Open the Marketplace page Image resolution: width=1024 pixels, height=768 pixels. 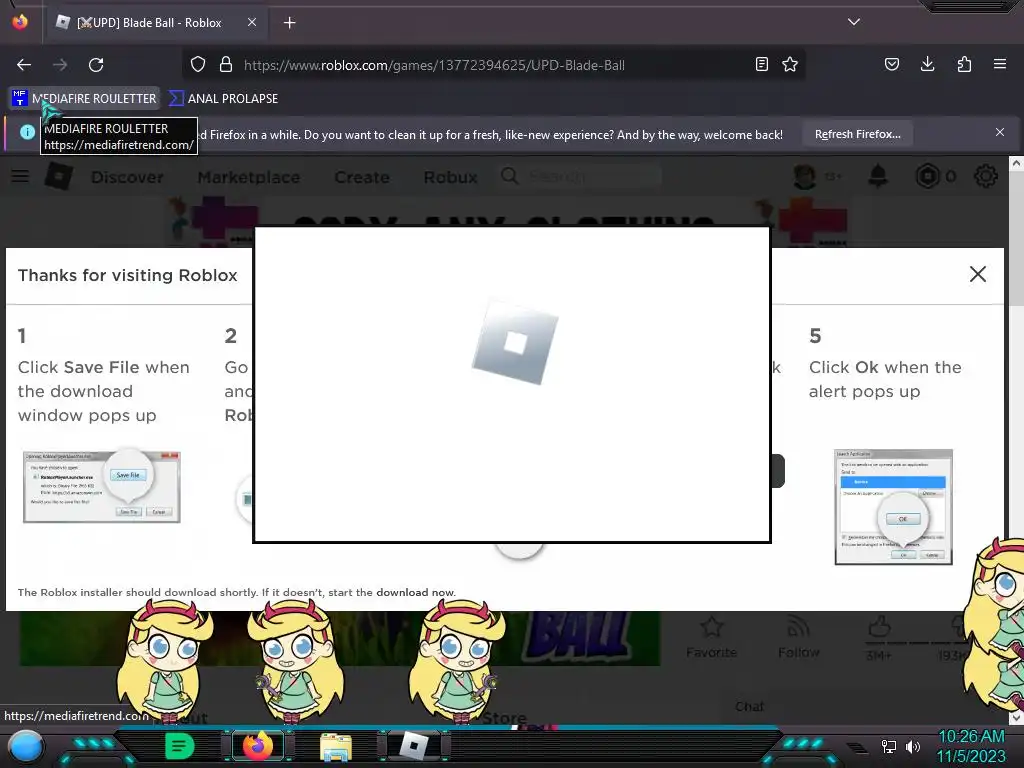(x=249, y=177)
